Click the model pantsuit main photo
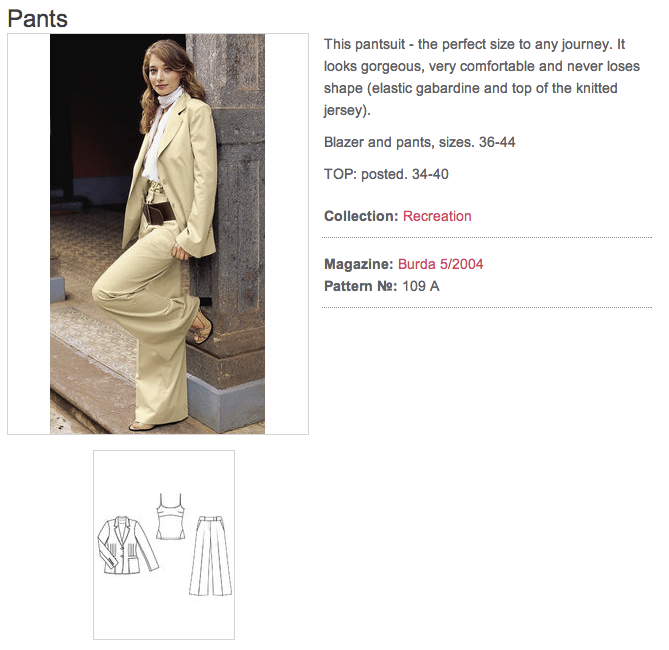 click(157, 234)
